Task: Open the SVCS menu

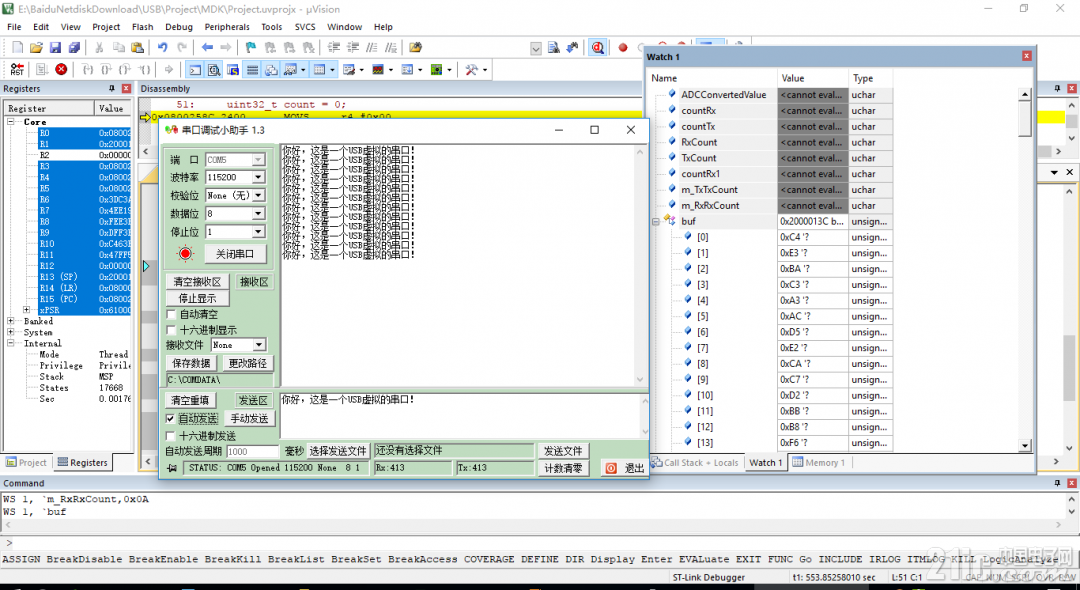Action: 305,27
